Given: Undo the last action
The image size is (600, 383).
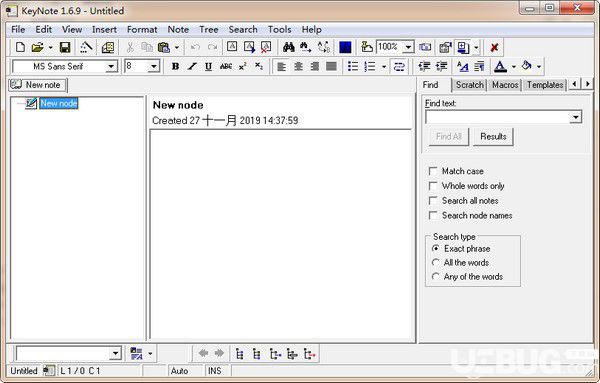Looking at the screenshot, I should (x=195, y=47).
